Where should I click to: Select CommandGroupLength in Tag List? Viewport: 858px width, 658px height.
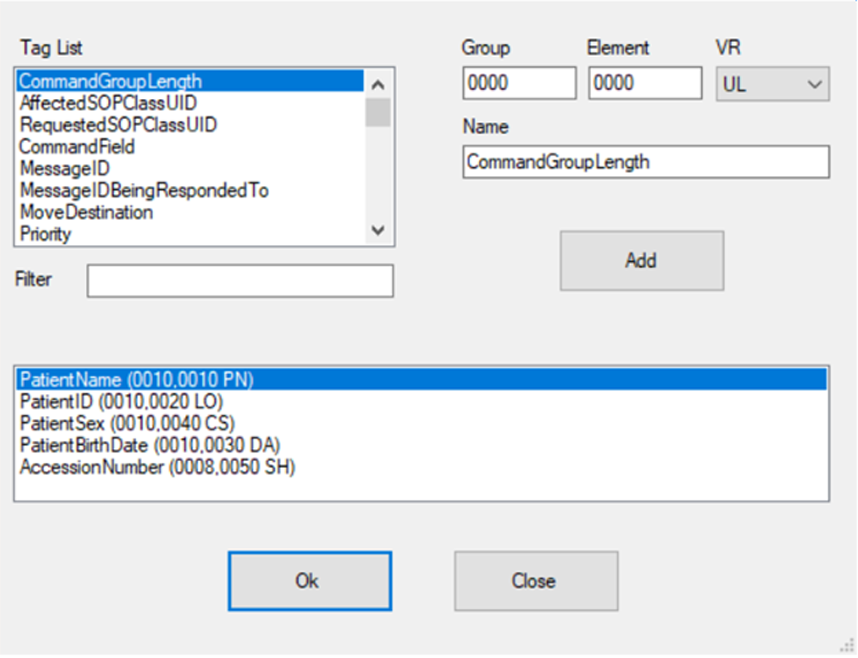190,82
